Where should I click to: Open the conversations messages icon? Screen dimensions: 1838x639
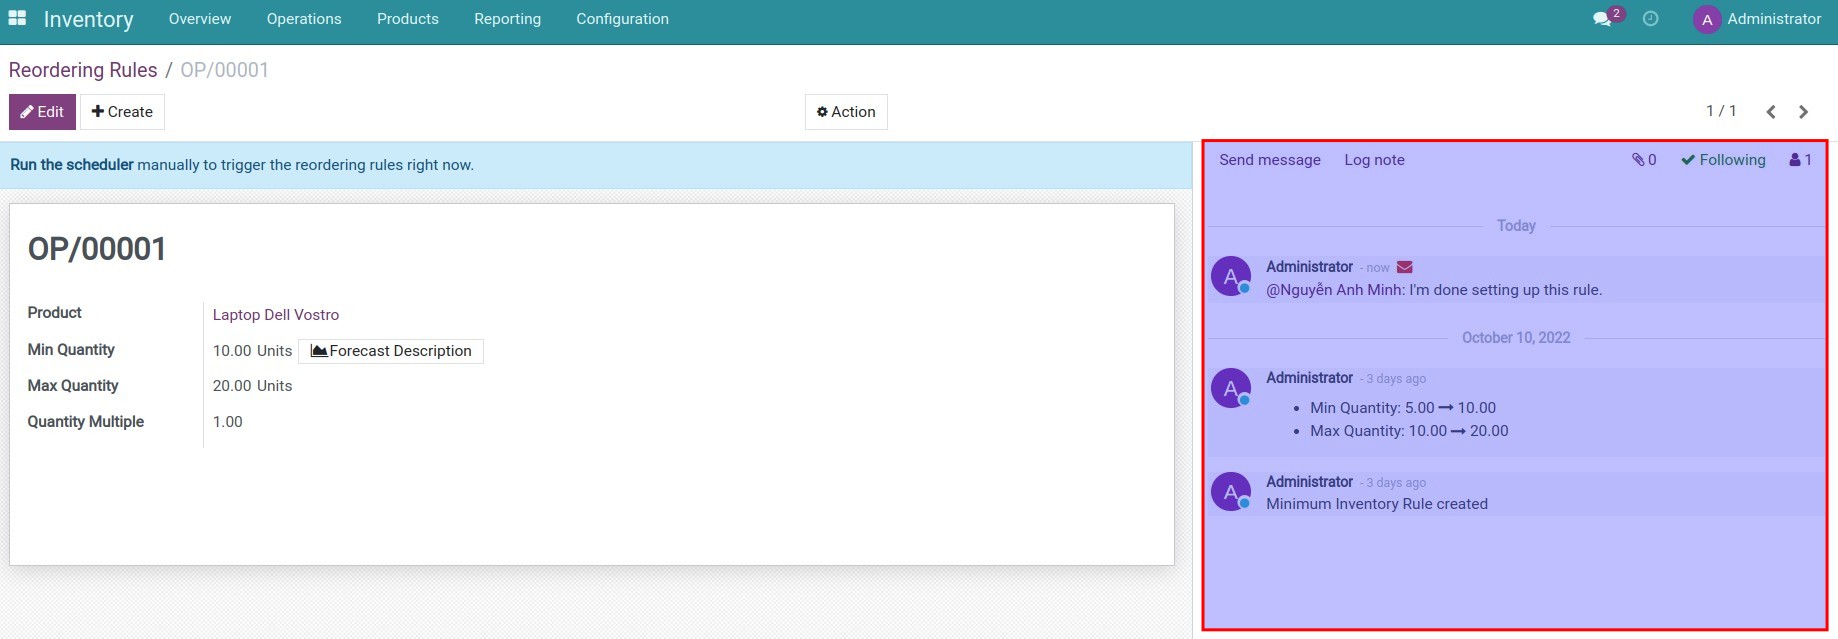[x=1603, y=19]
